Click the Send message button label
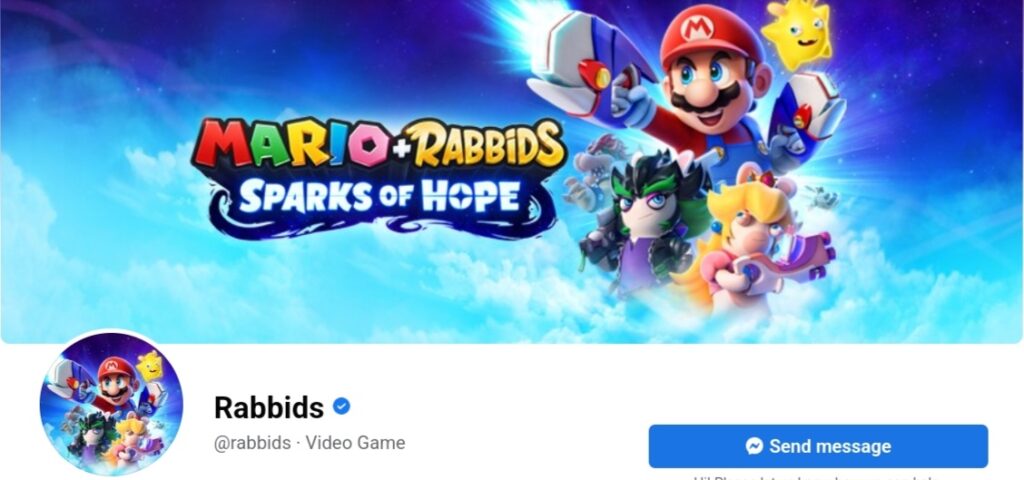This screenshot has height=480, width=1024. [x=830, y=446]
